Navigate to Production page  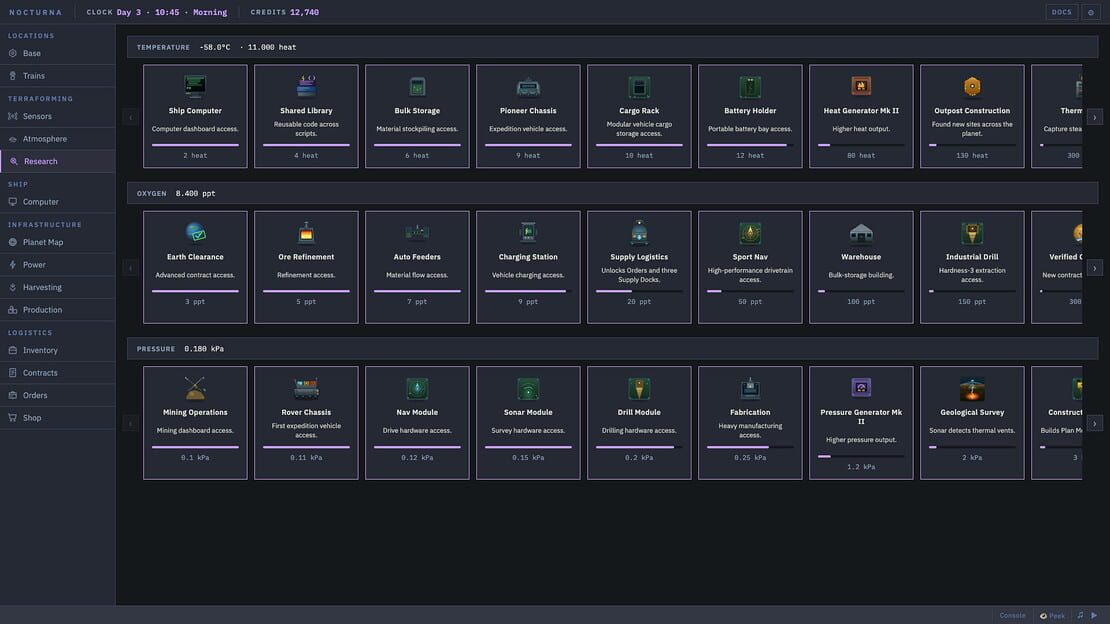tap(57, 310)
